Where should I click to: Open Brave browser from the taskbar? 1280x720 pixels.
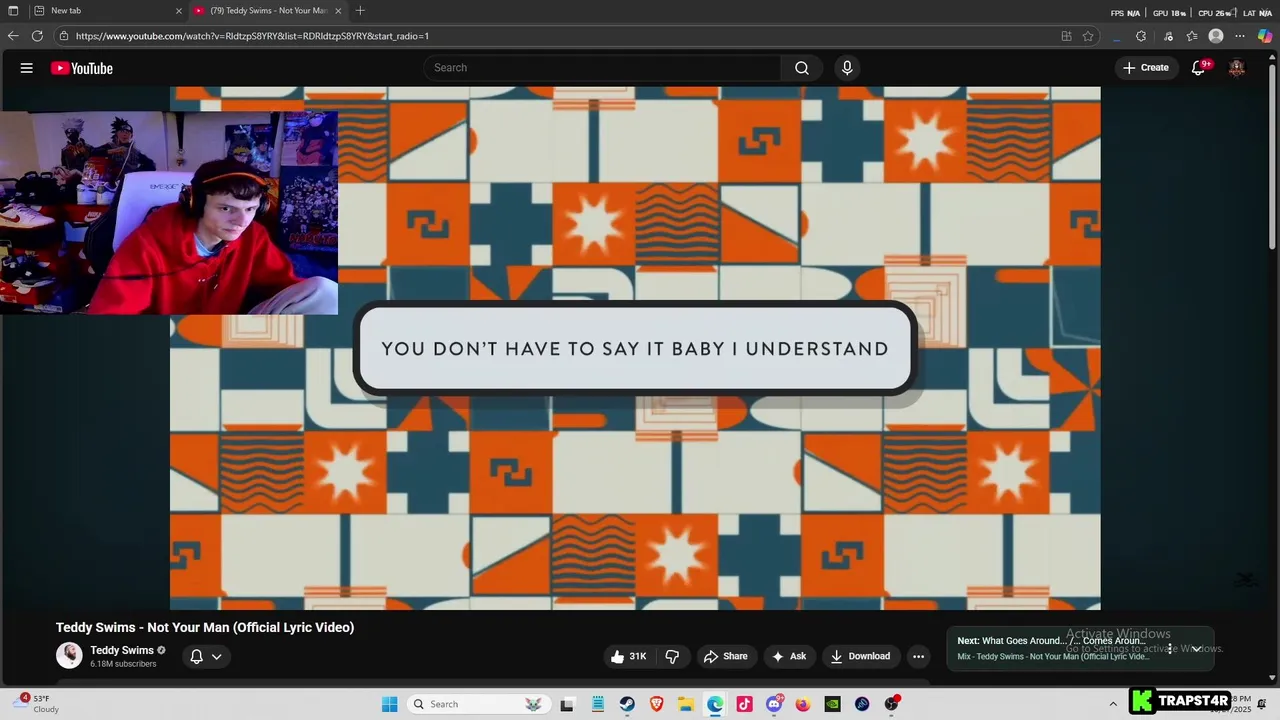657,704
